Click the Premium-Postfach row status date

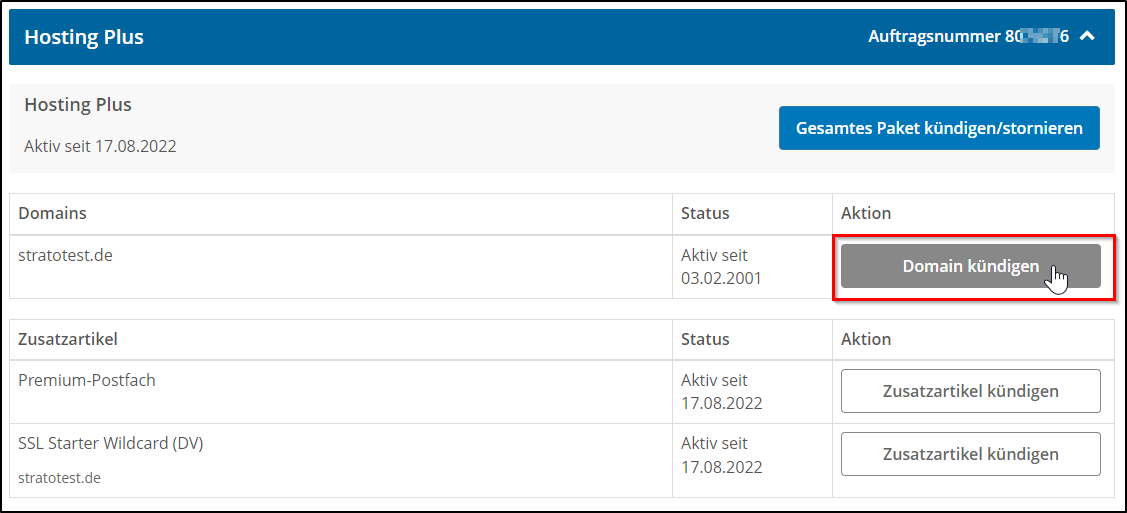pos(721,403)
